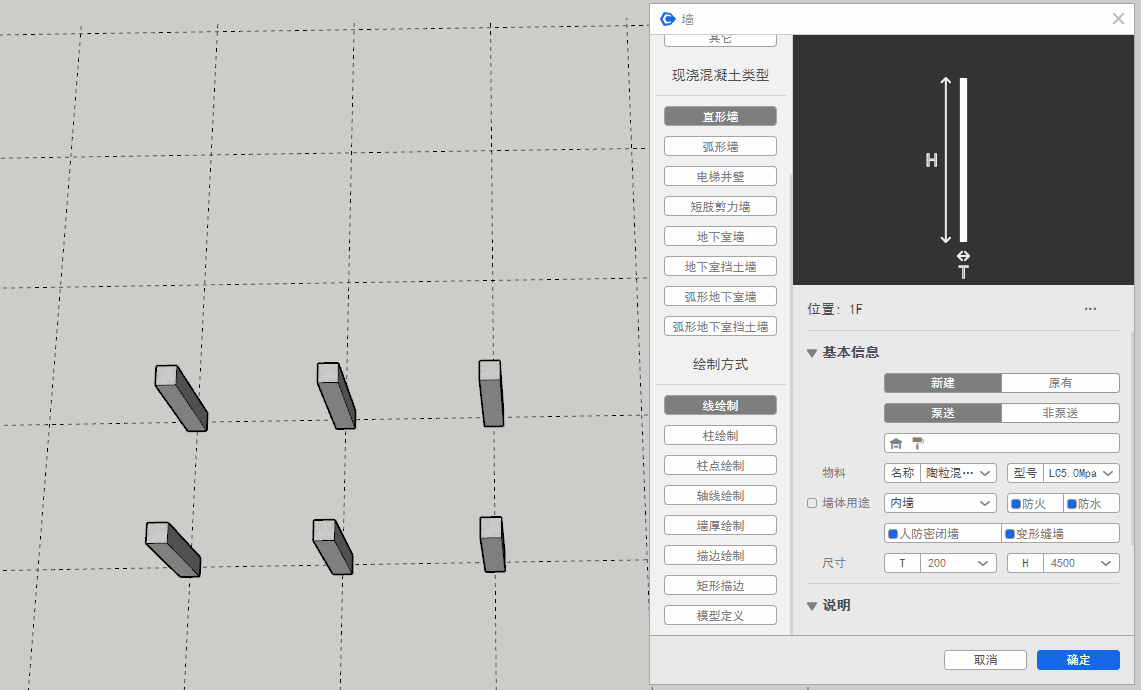Switch to the 非泵送 option

point(1060,413)
